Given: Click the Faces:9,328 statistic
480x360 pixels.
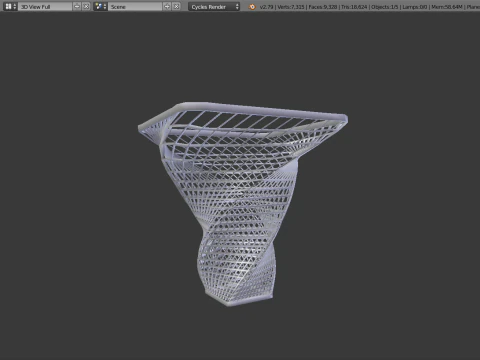Looking at the screenshot, I should (322, 7).
